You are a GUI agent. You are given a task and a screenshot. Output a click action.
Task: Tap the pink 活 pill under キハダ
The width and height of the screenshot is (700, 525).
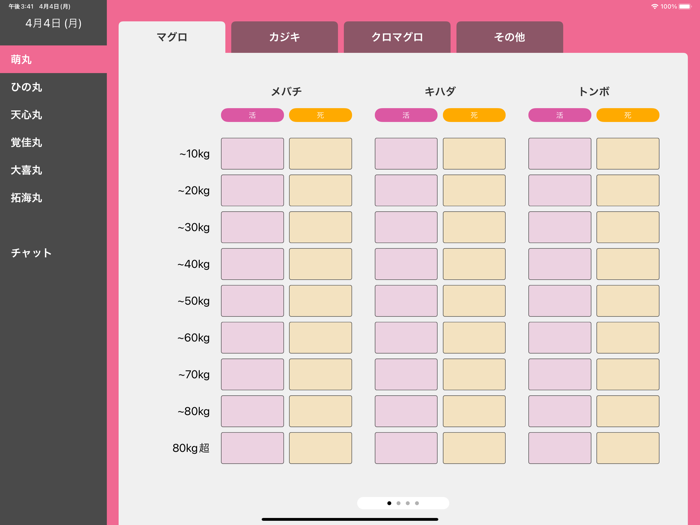[x=406, y=115]
